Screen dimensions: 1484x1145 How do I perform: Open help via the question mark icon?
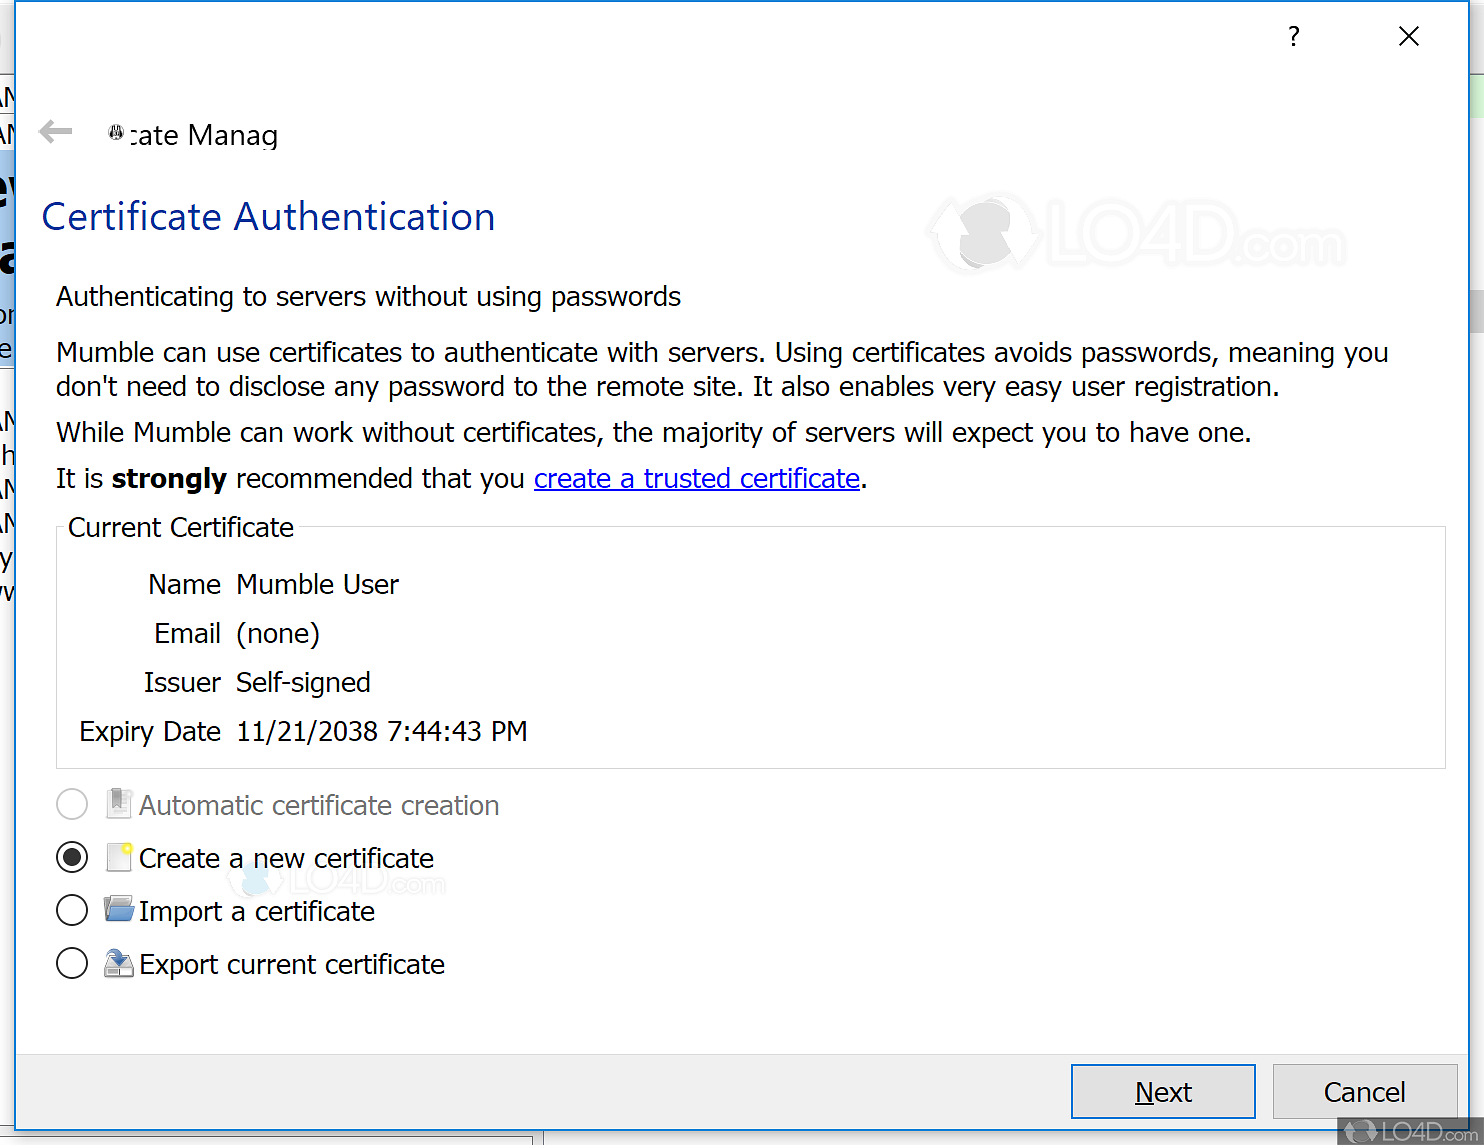tap(1293, 36)
